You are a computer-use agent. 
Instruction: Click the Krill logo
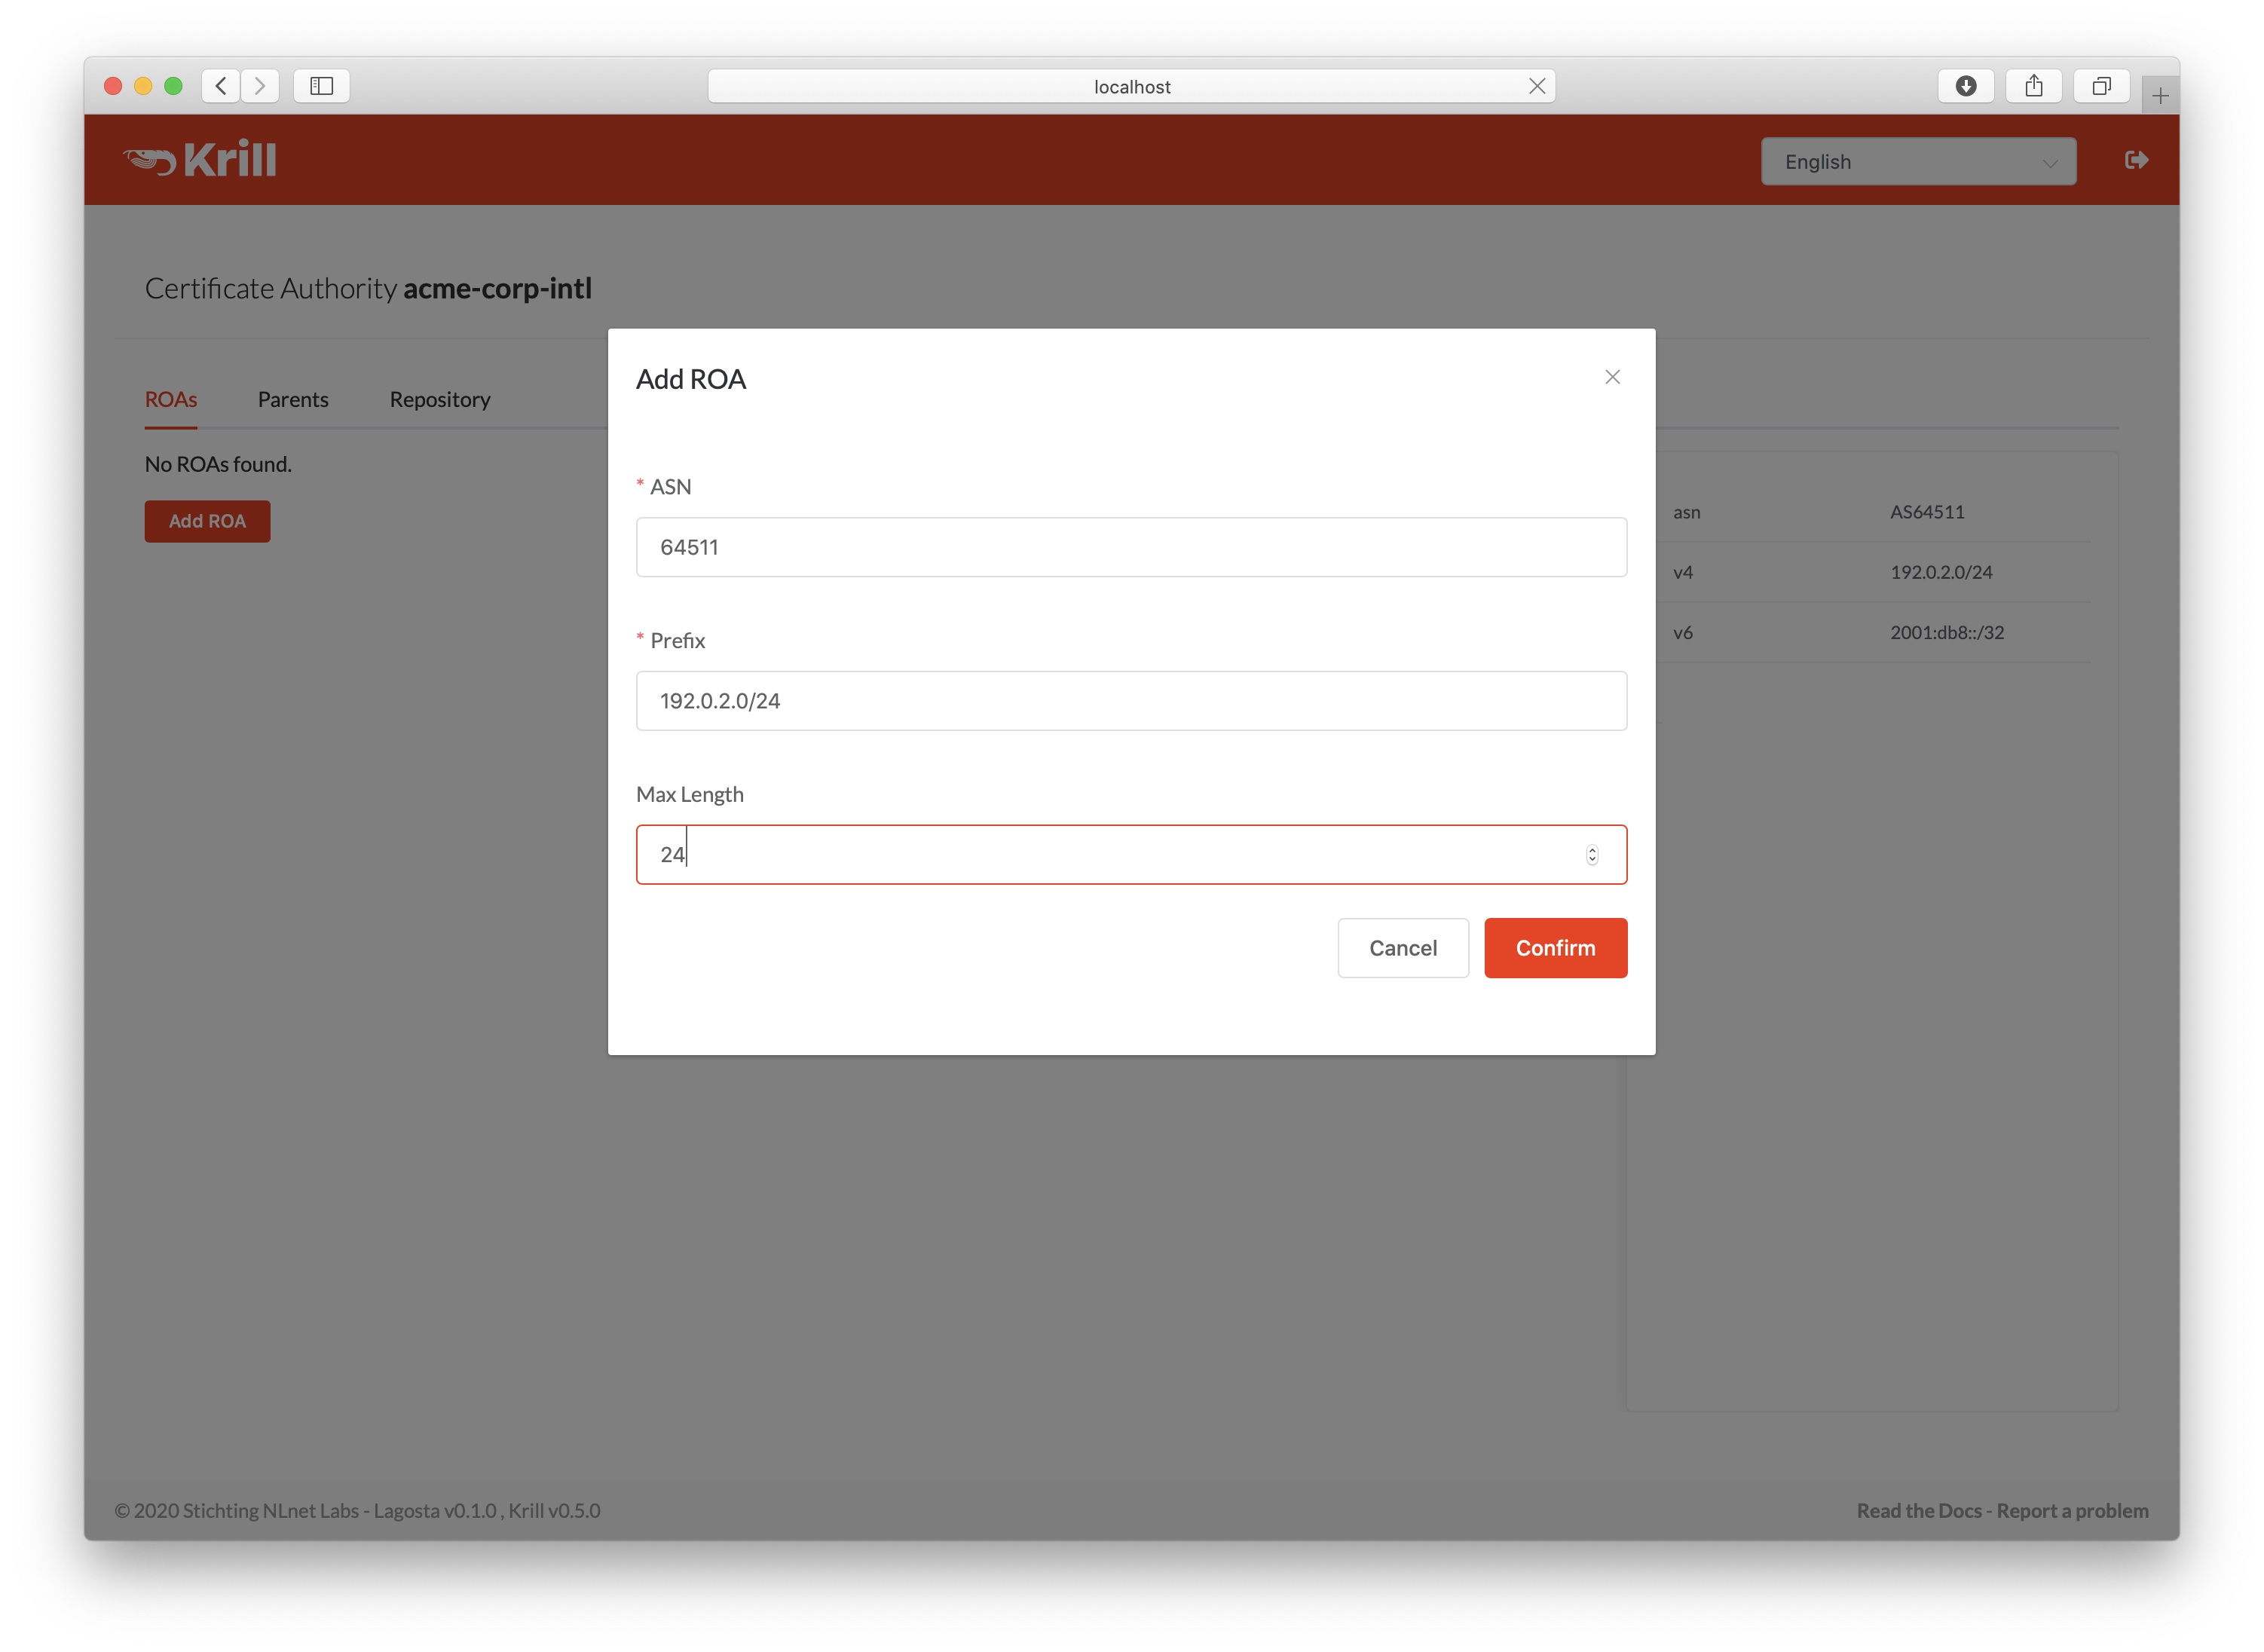[x=200, y=160]
